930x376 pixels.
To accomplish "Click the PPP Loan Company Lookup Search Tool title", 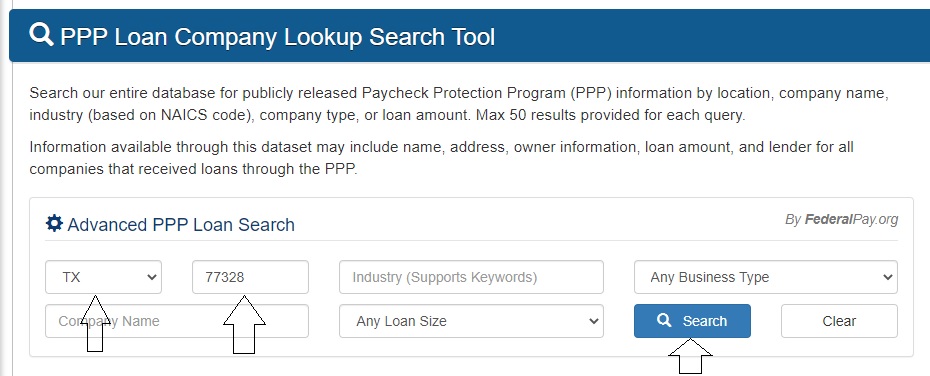I will pyautogui.click(x=278, y=37).
